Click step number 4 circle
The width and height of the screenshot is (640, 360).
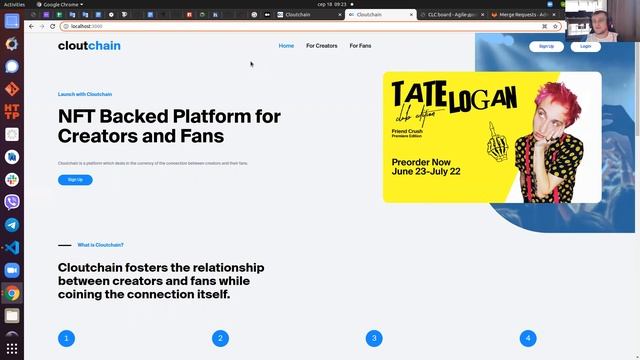click(x=528, y=338)
